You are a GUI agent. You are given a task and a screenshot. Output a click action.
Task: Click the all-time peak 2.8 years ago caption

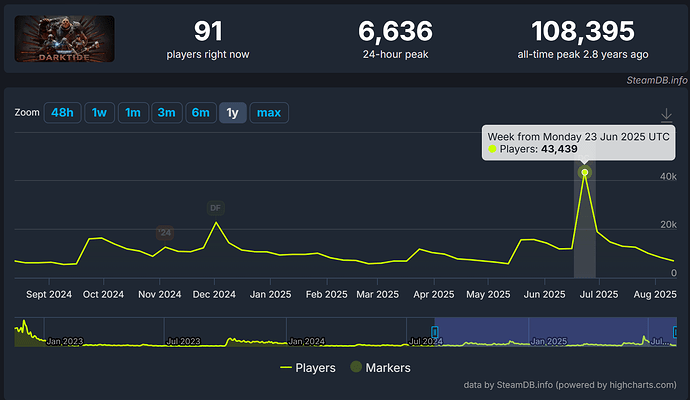point(583,55)
